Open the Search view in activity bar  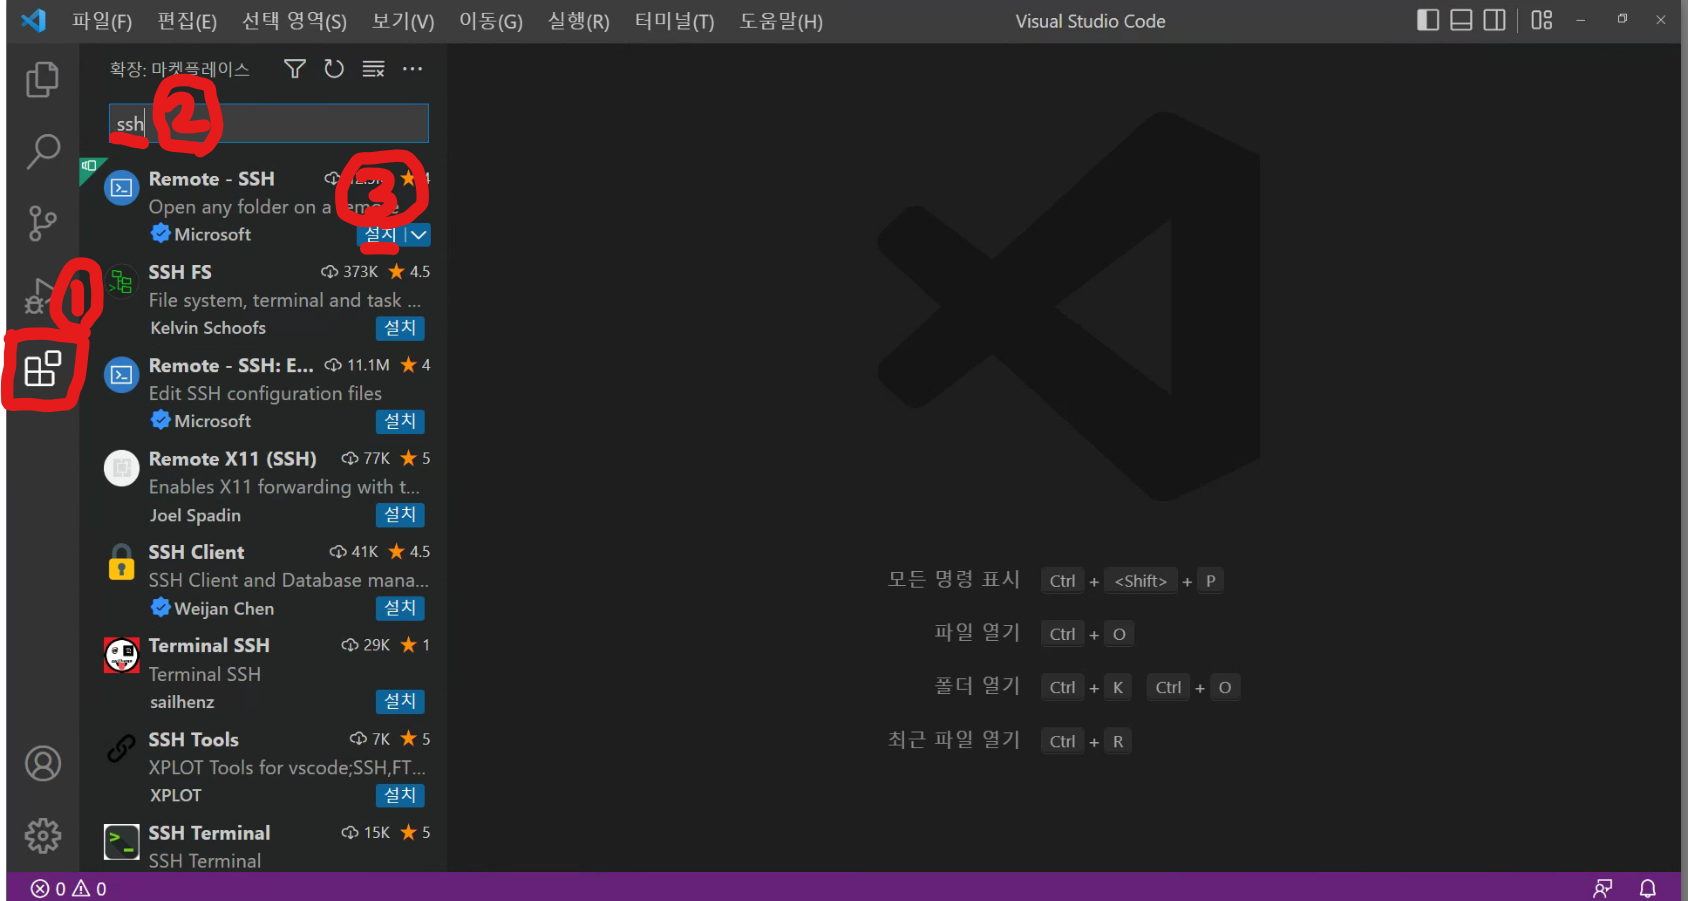click(42, 151)
